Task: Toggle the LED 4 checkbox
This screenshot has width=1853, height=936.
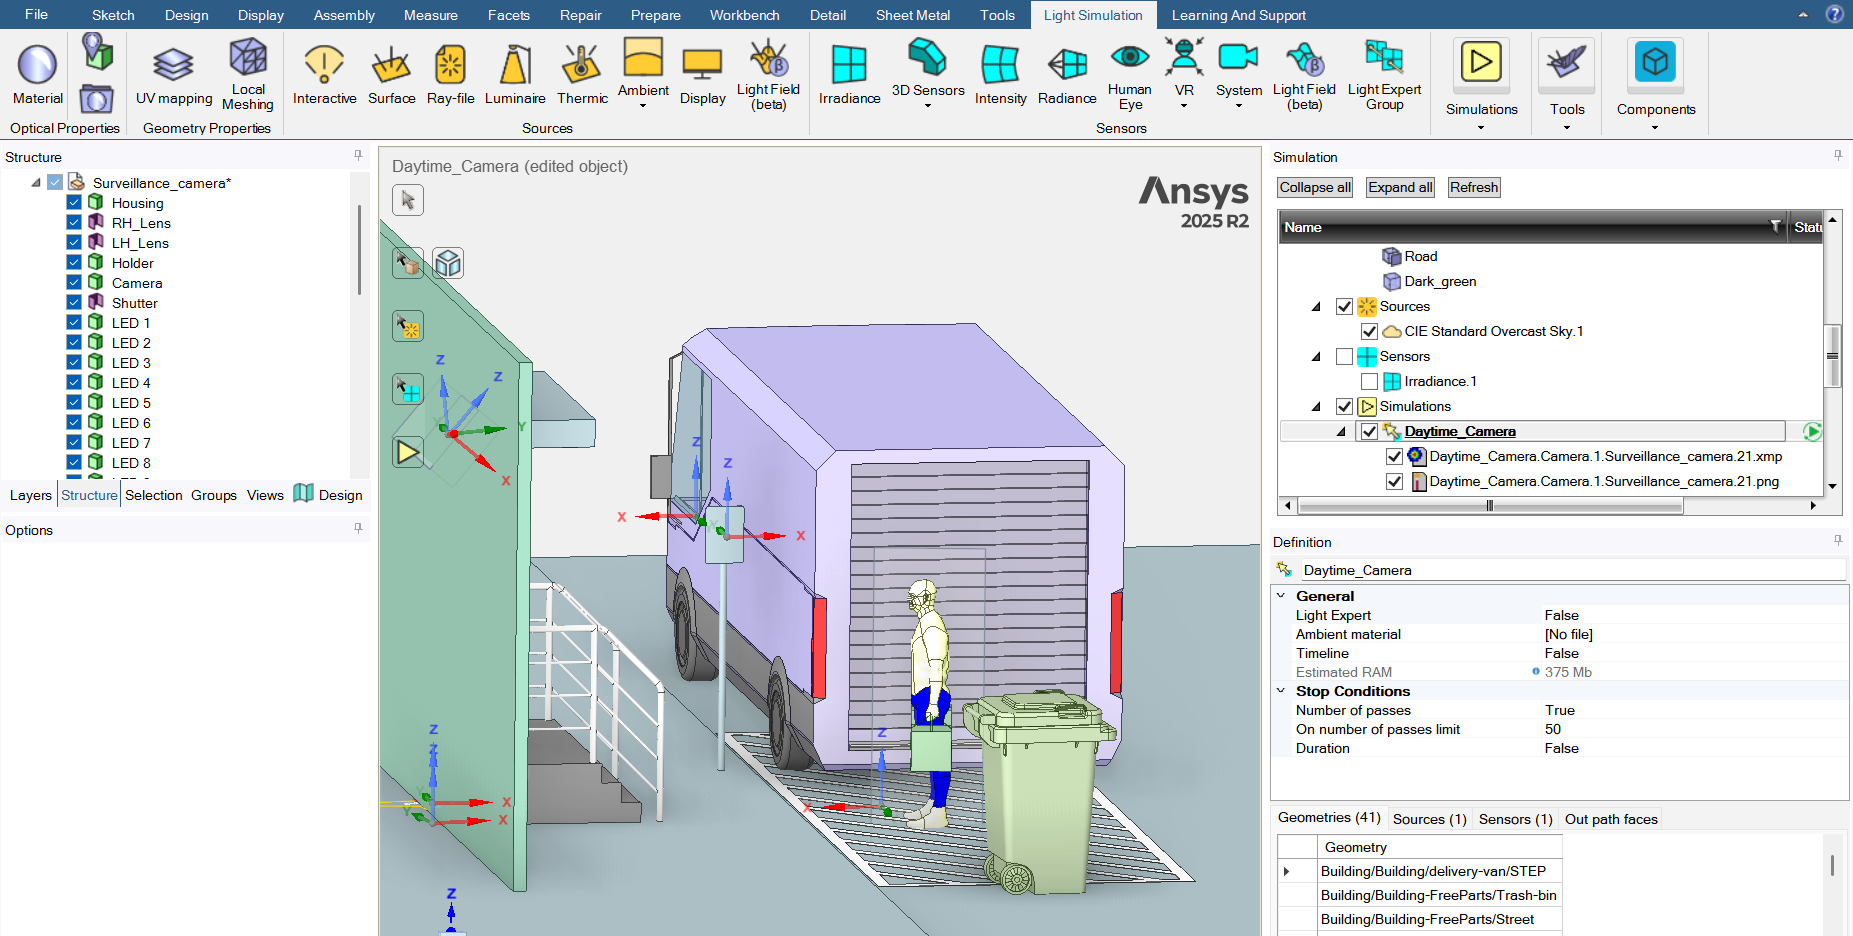Action: [x=74, y=382]
